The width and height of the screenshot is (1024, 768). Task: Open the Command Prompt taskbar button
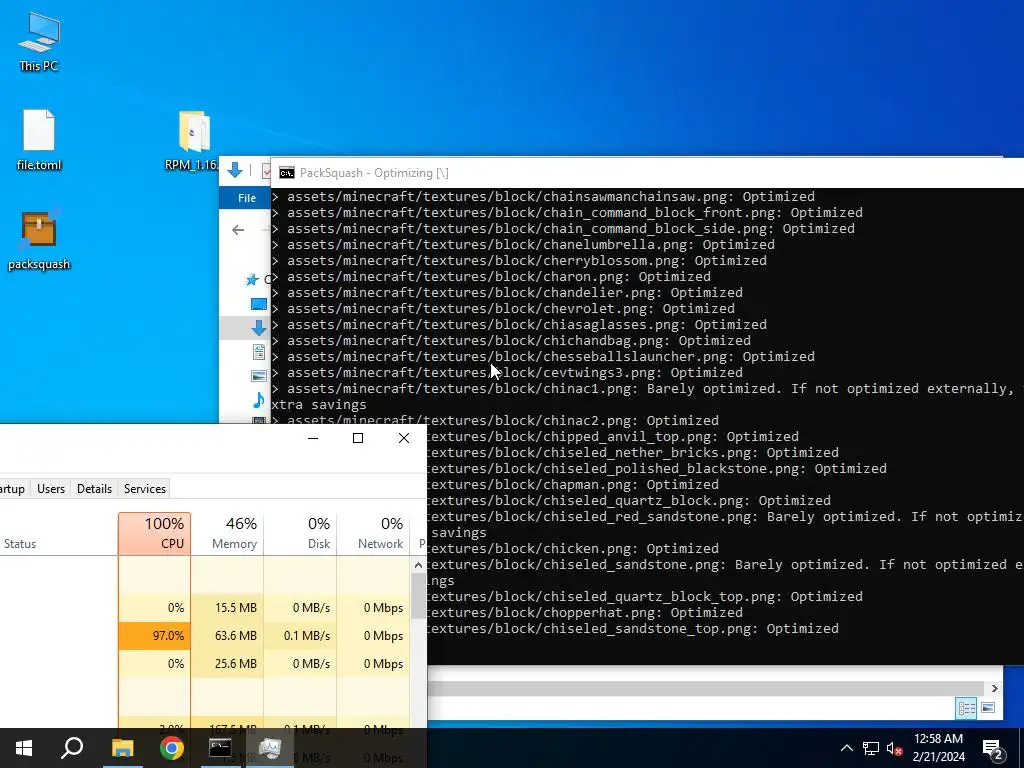pos(220,748)
